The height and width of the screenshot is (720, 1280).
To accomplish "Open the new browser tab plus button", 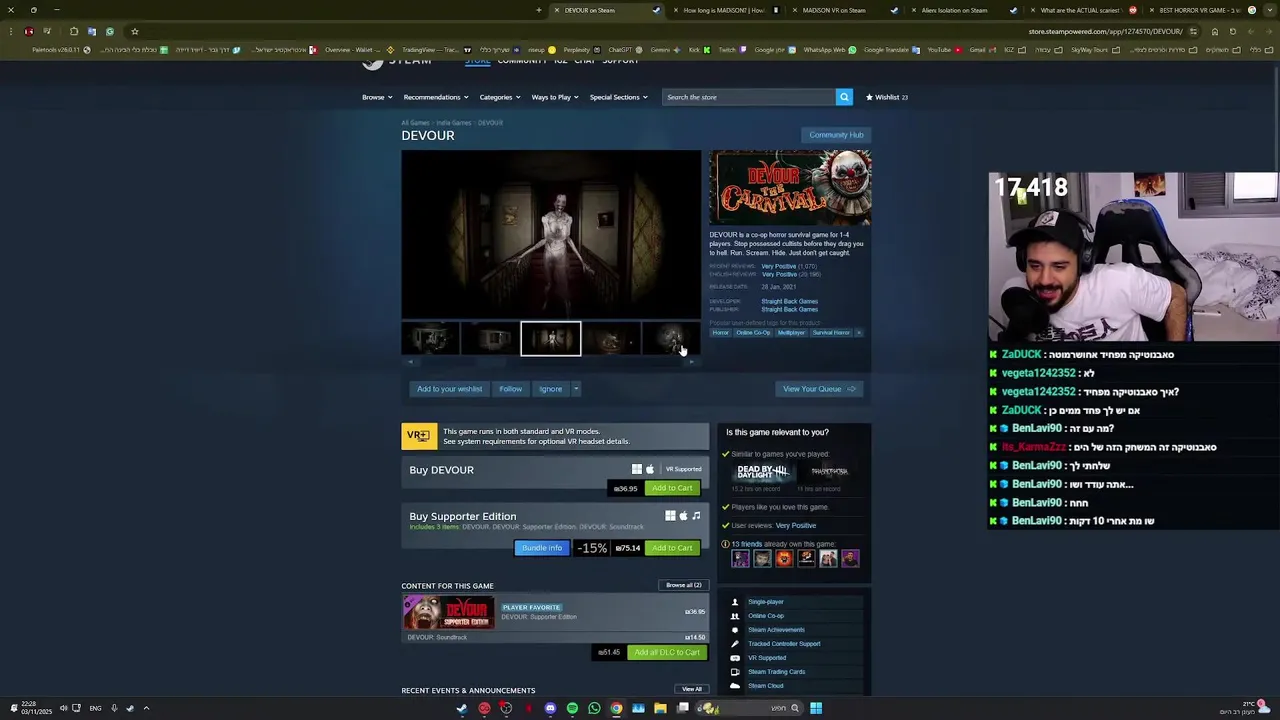I will 539,10.
